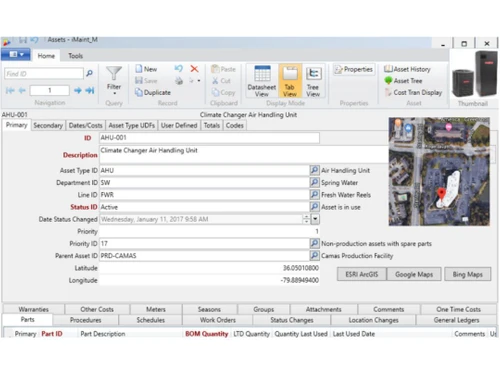The width and height of the screenshot is (500, 375).
Task: Open the Schedules tab
Action: (x=151, y=320)
